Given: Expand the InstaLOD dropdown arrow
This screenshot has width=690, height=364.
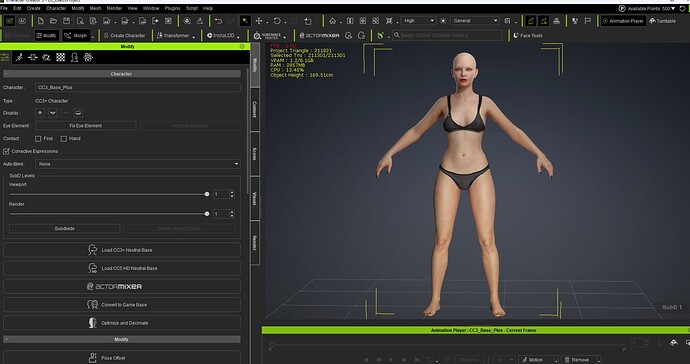Looking at the screenshot, I should click(239, 37).
